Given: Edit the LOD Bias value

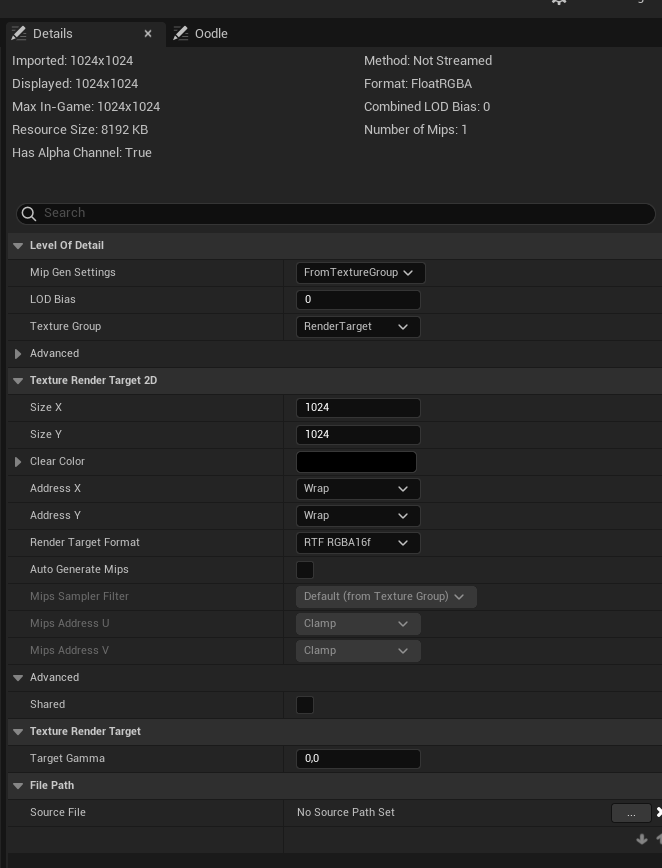Looking at the screenshot, I should (x=358, y=299).
